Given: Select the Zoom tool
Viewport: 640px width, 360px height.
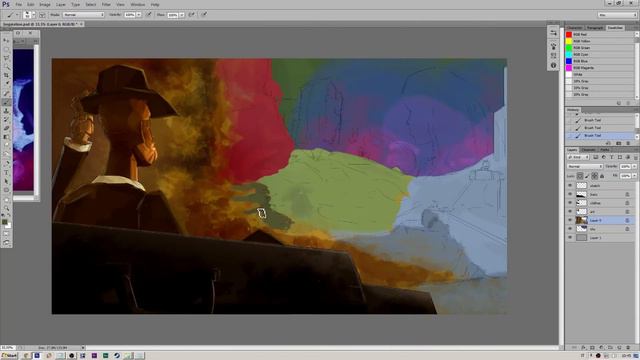Looking at the screenshot, I should tap(6, 208).
